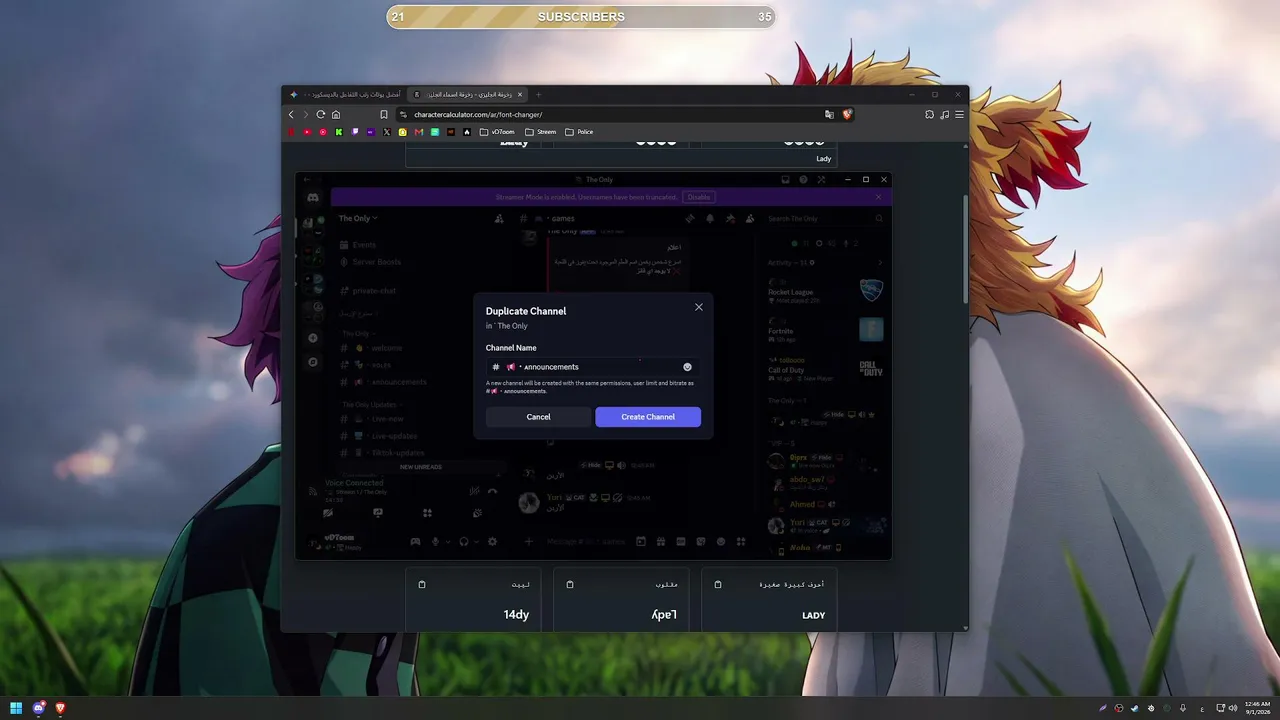Open Police bookmarks folder

point(579,132)
